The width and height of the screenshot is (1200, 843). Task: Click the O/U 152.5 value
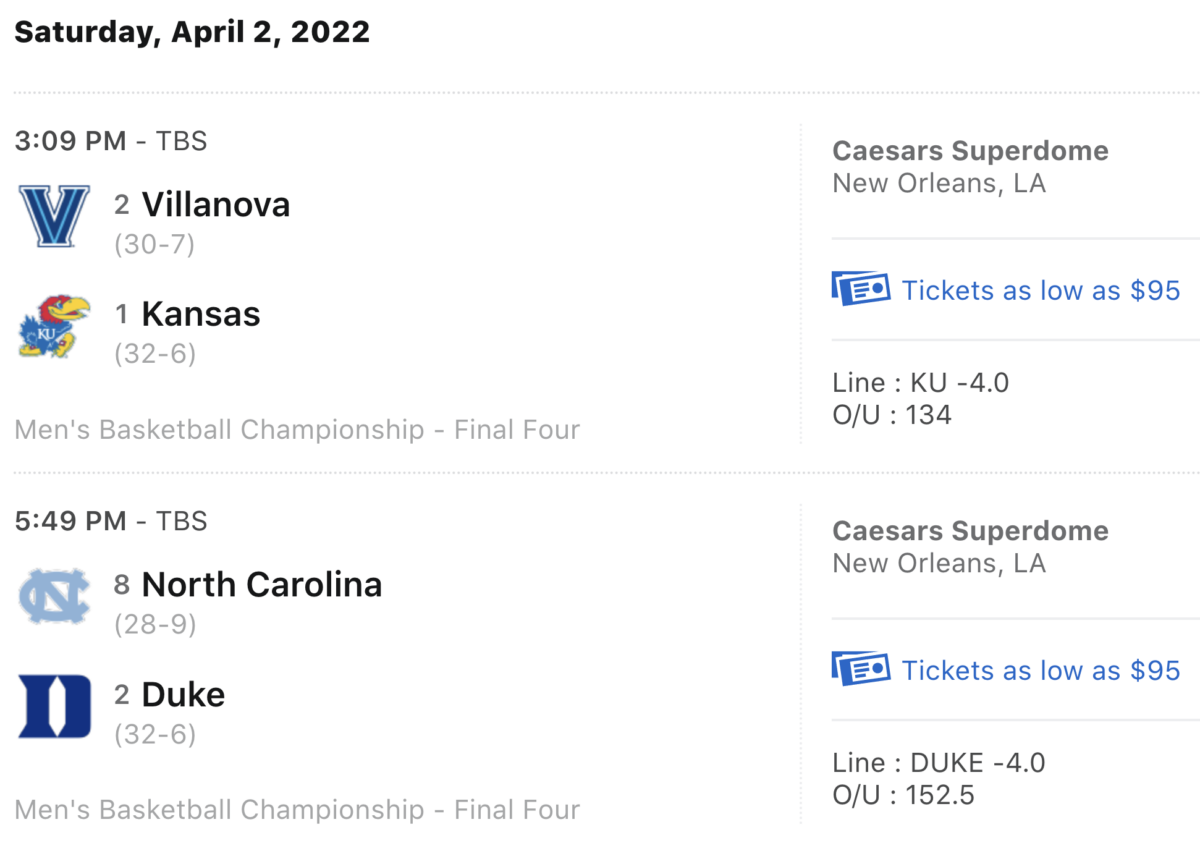point(904,795)
